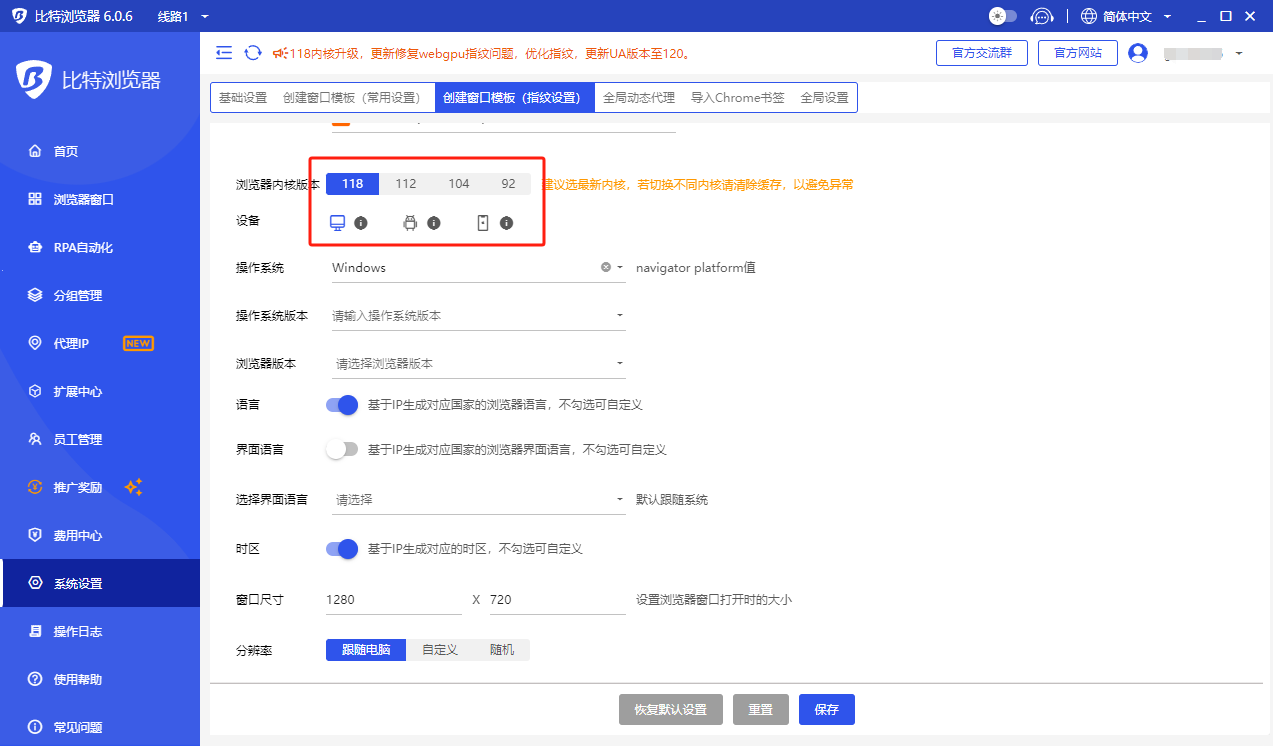Click the window width field 1280

pos(393,600)
